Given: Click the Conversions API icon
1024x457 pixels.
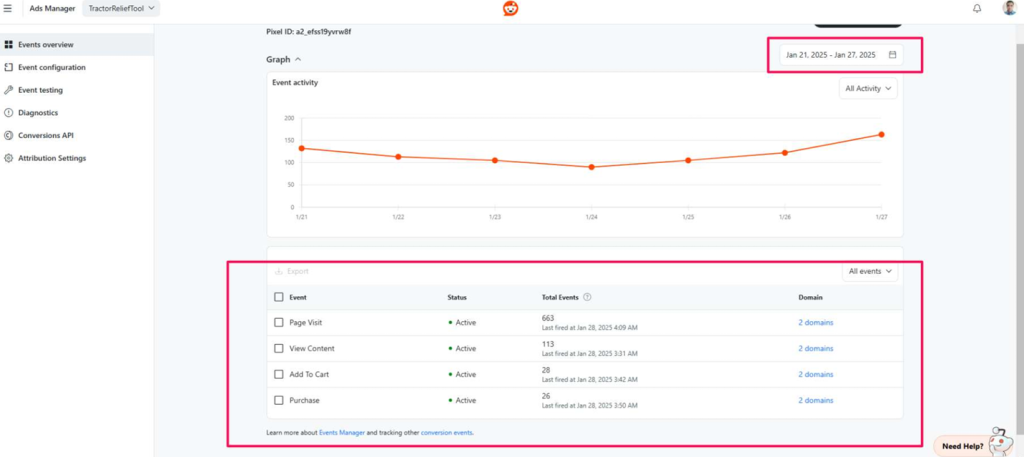Looking at the screenshot, I should pyautogui.click(x=8, y=135).
